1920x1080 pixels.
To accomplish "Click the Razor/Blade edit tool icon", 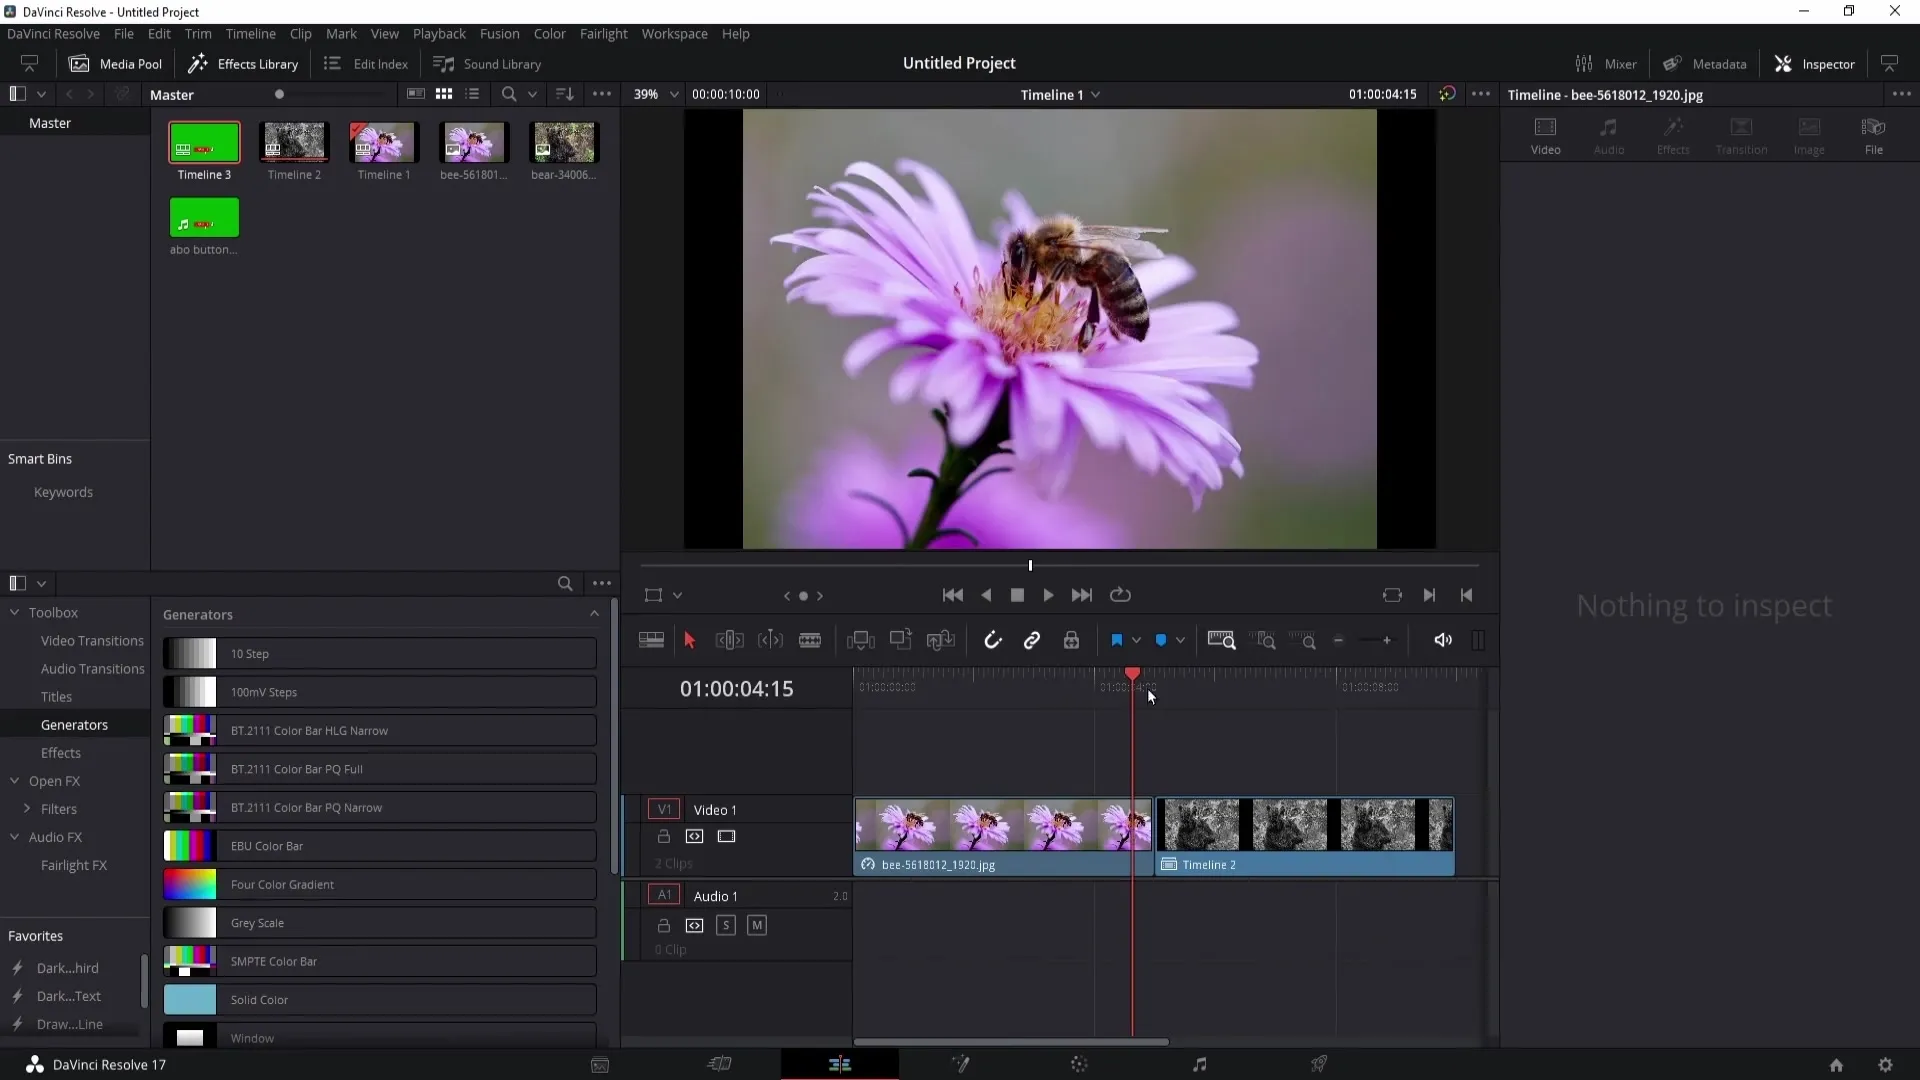I will click(x=810, y=640).
